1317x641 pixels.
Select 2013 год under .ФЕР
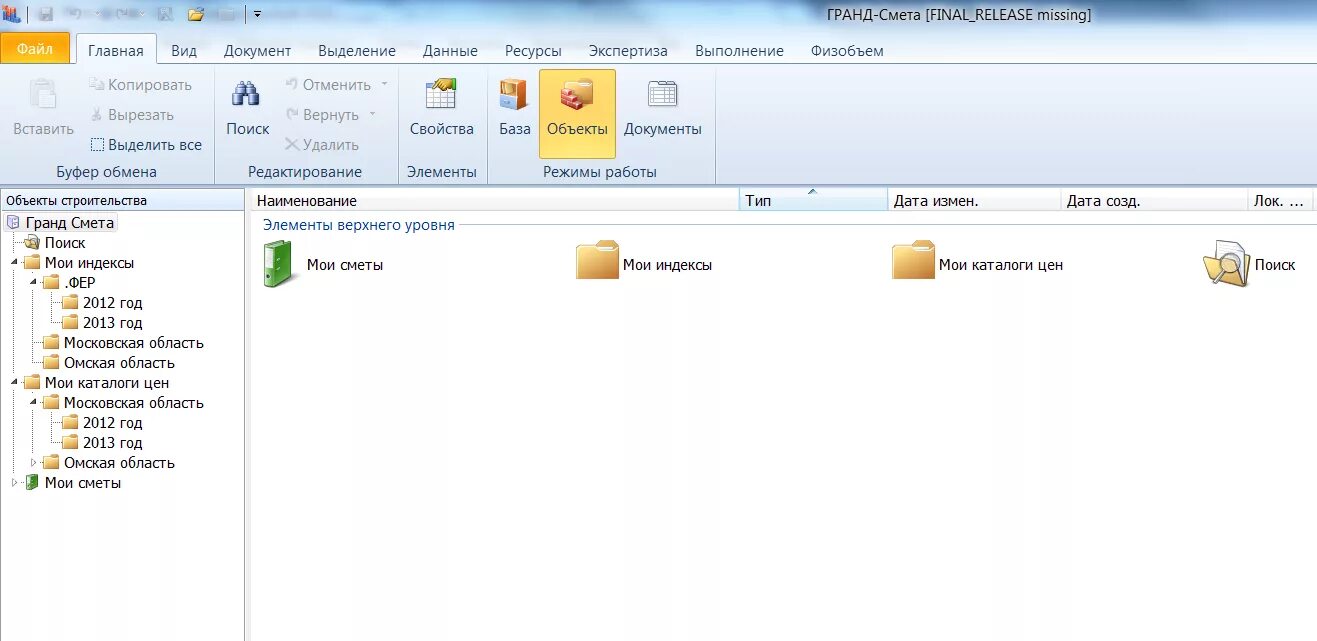(x=112, y=323)
